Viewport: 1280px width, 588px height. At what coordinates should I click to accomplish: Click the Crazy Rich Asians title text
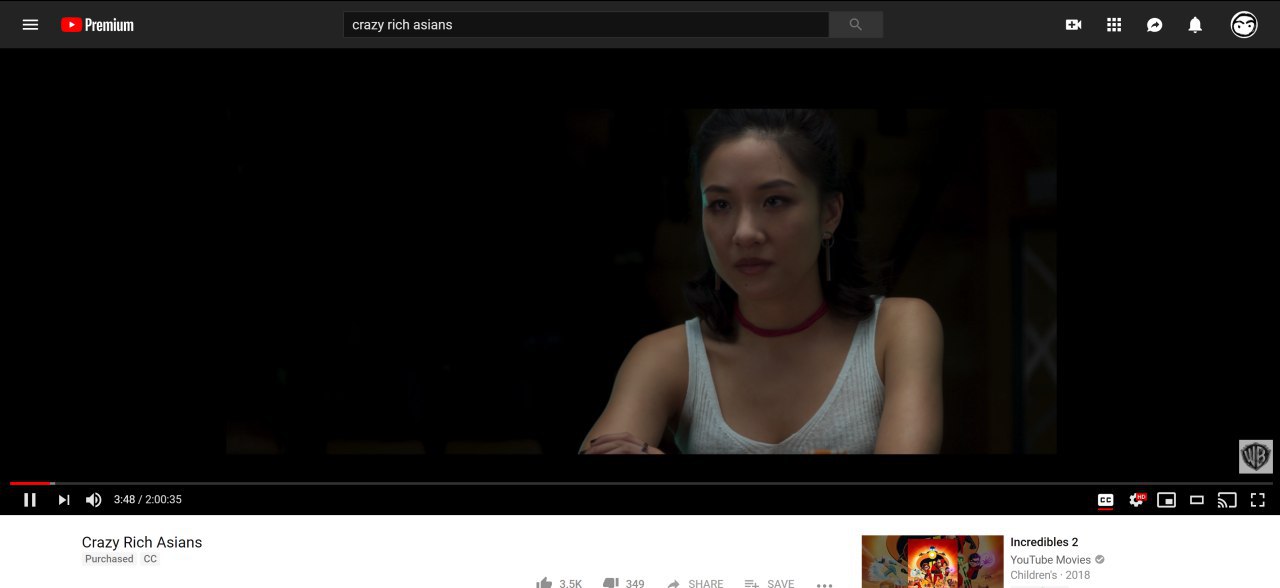(x=142, y=542)
